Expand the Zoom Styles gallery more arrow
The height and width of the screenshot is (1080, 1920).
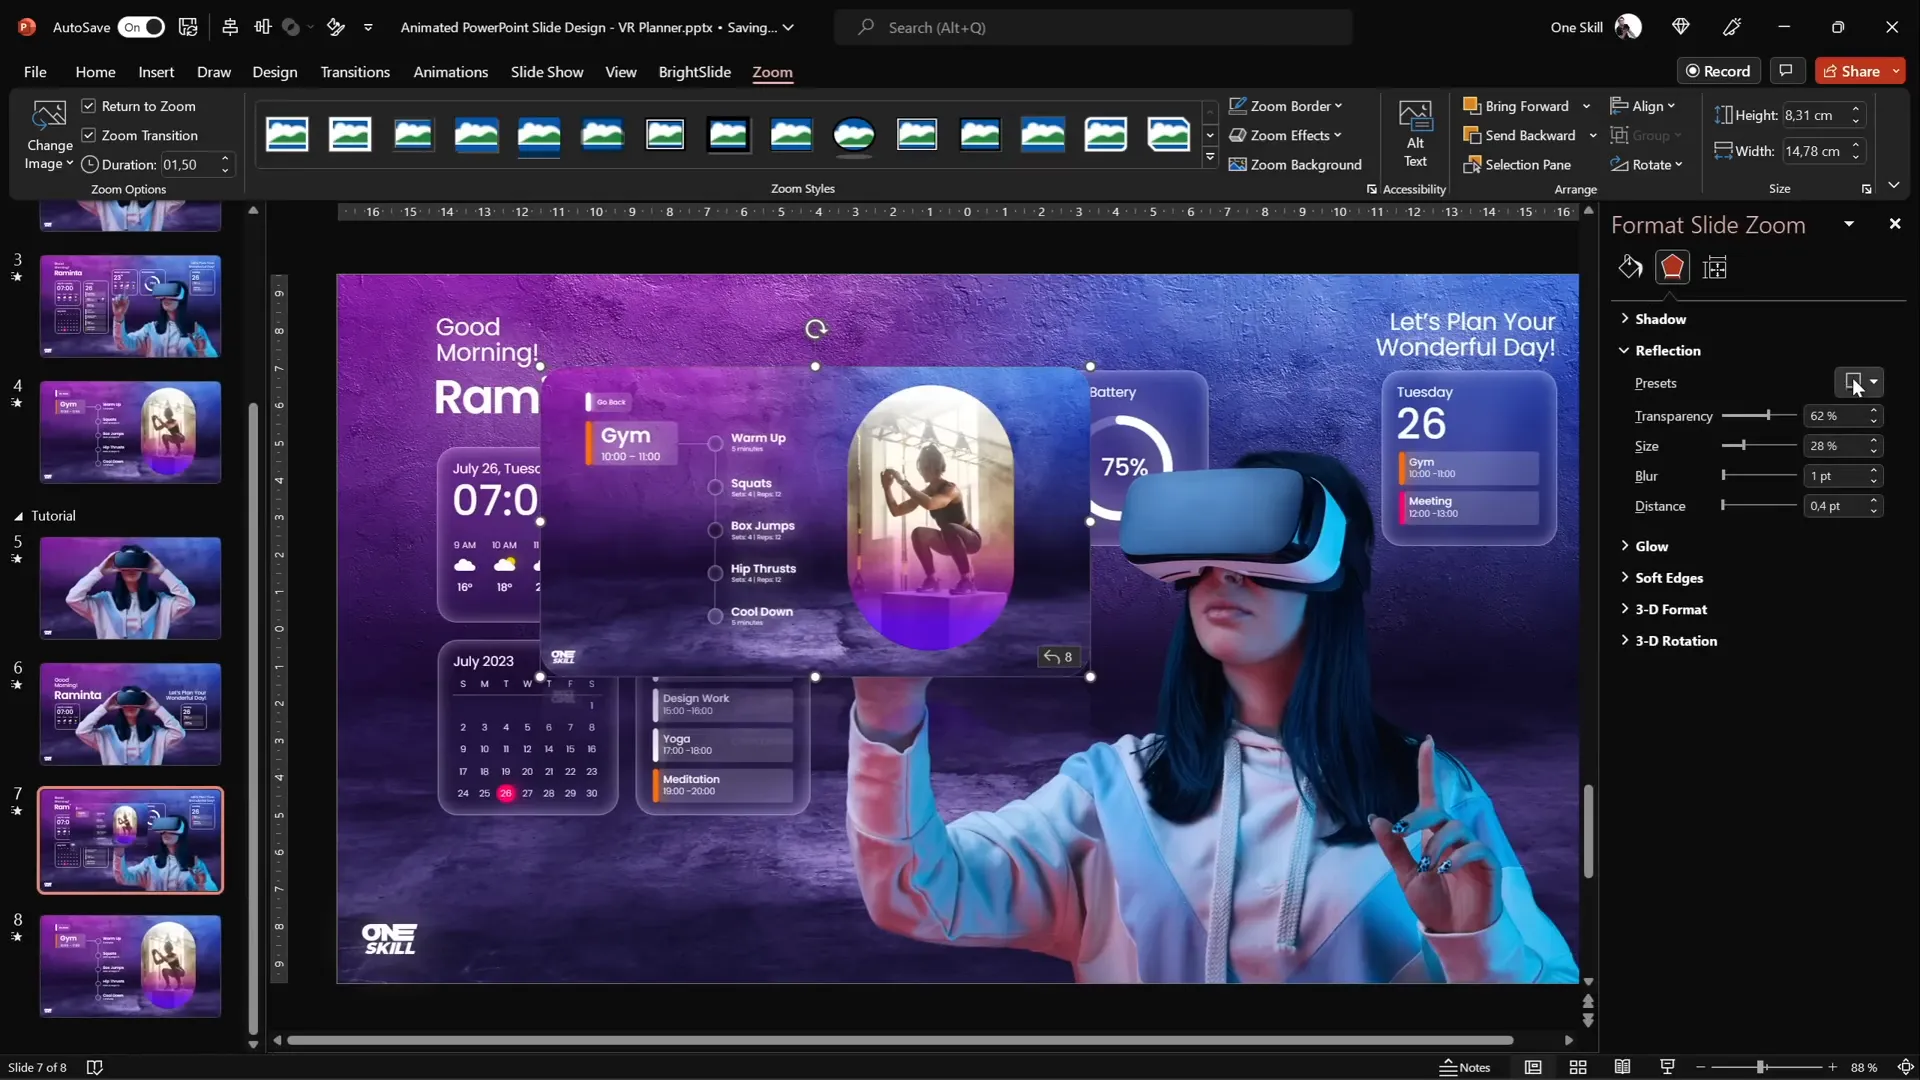pyautogui.click(x=1210, y=158)
